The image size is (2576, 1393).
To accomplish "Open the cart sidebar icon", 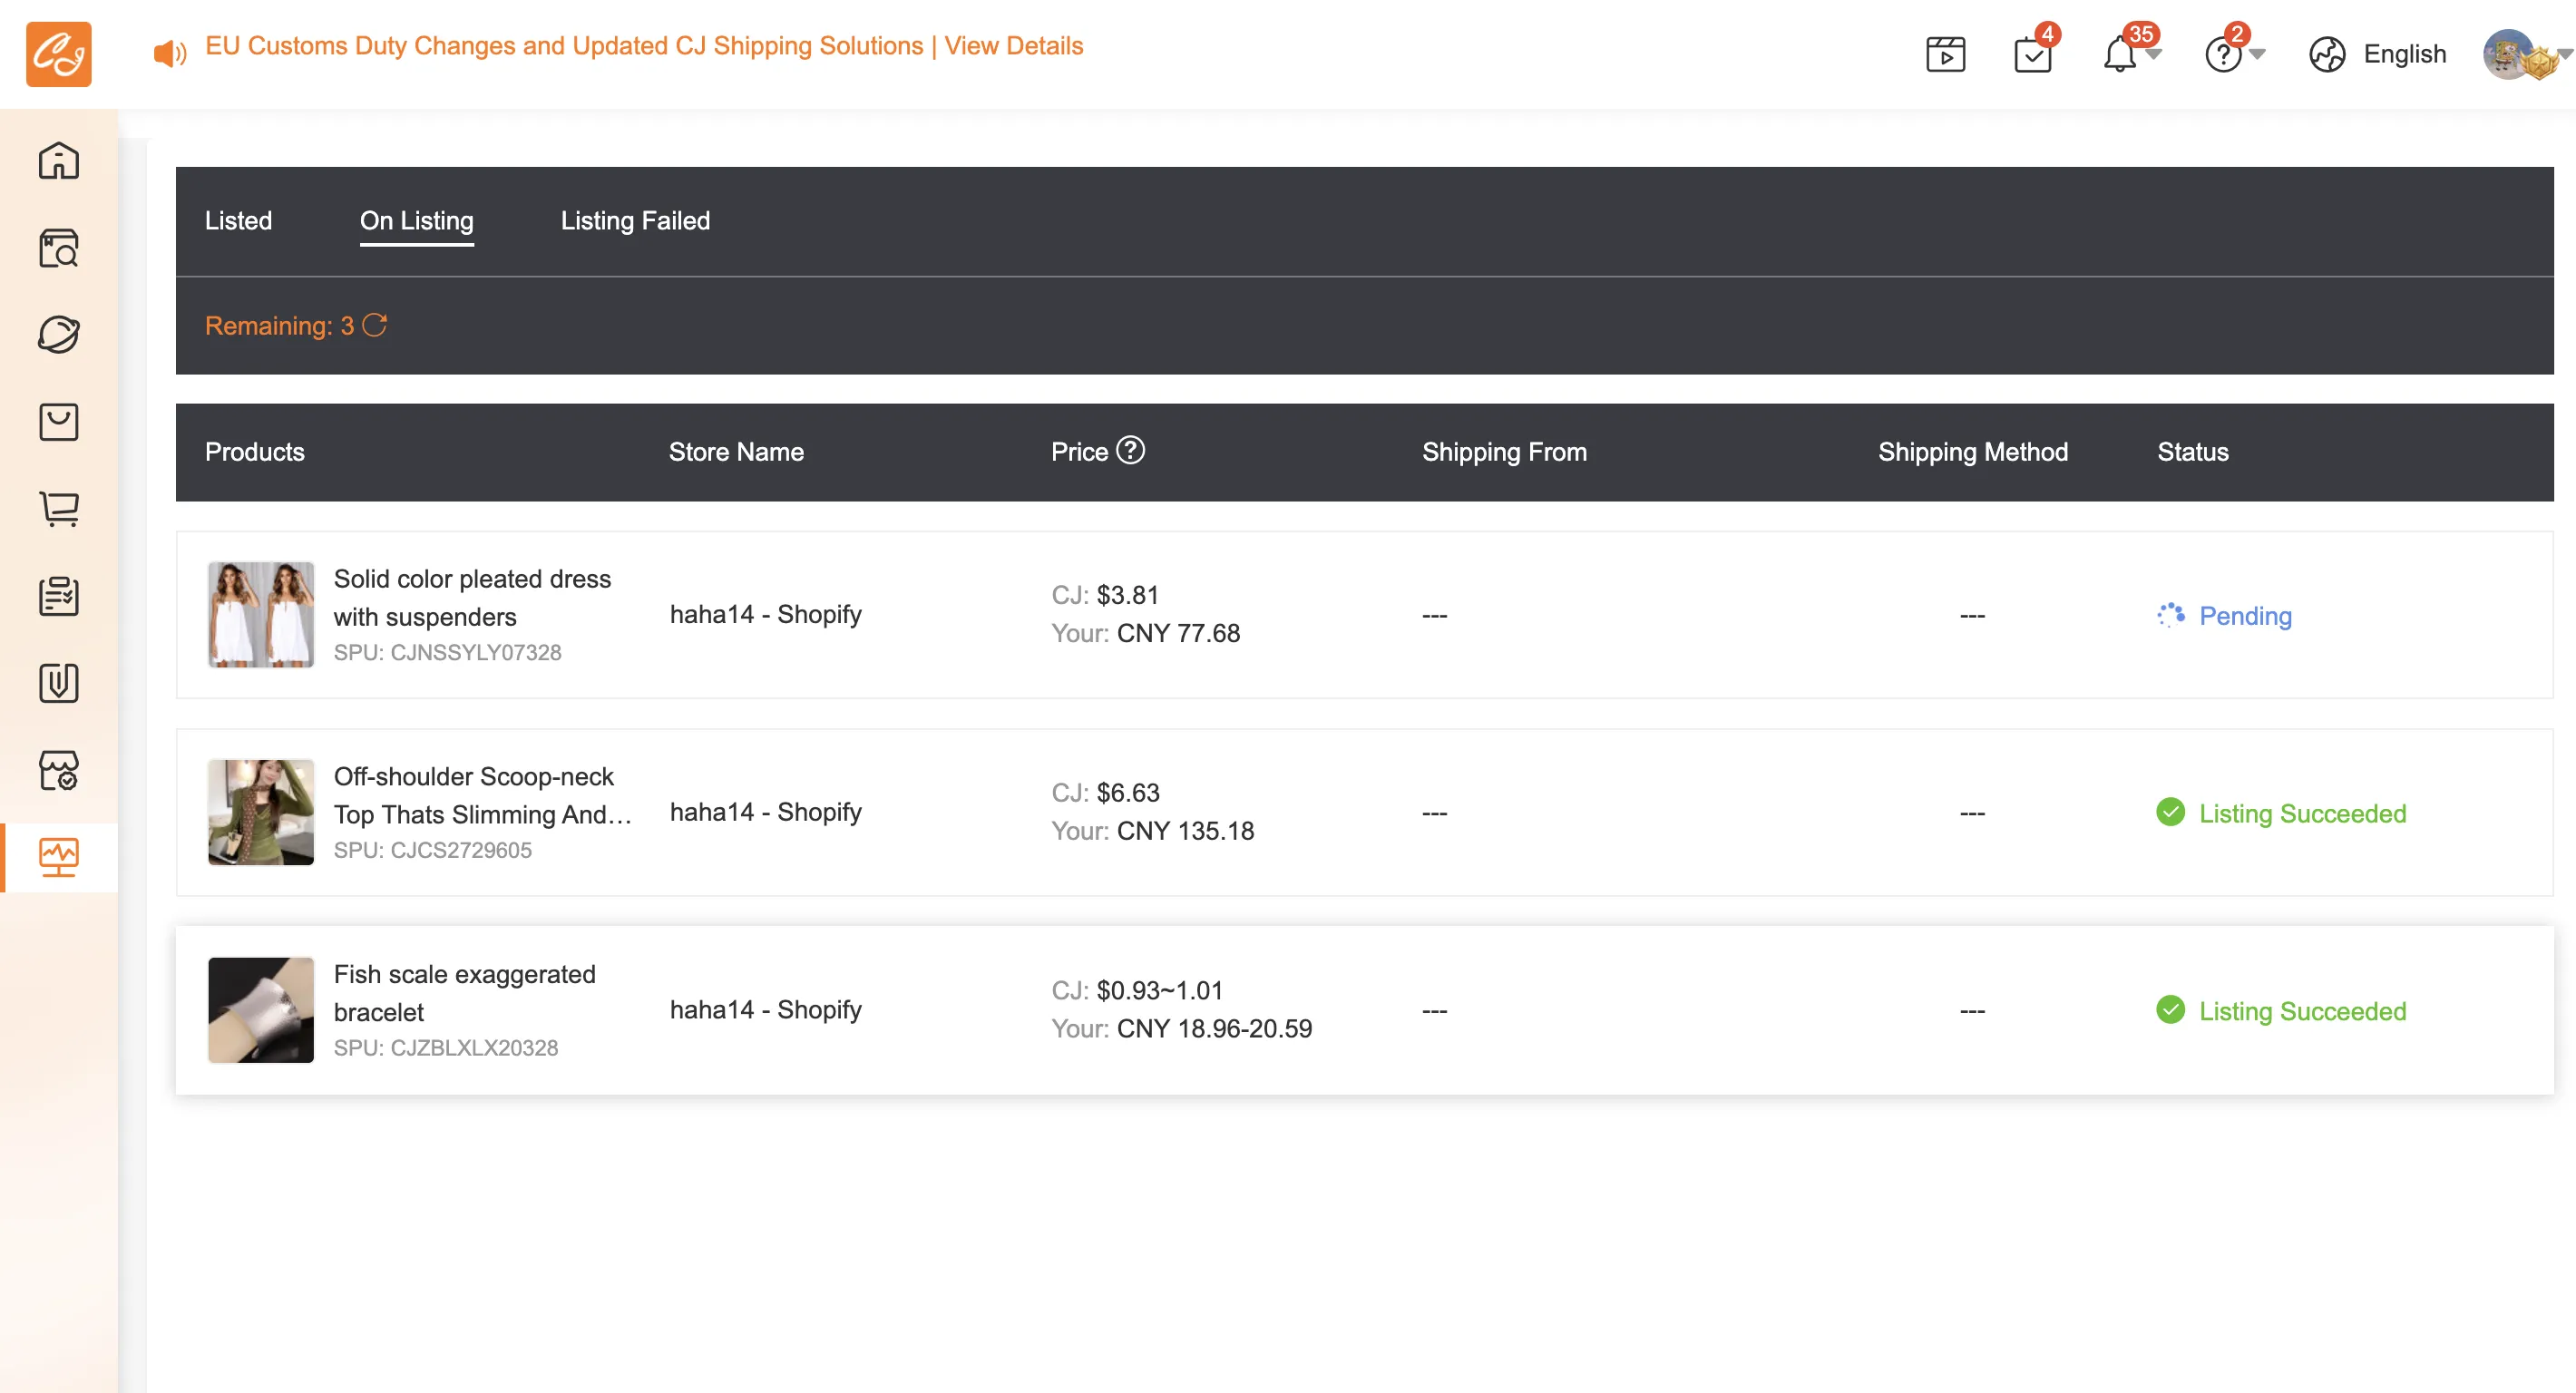I will click(x=59, y=508).
